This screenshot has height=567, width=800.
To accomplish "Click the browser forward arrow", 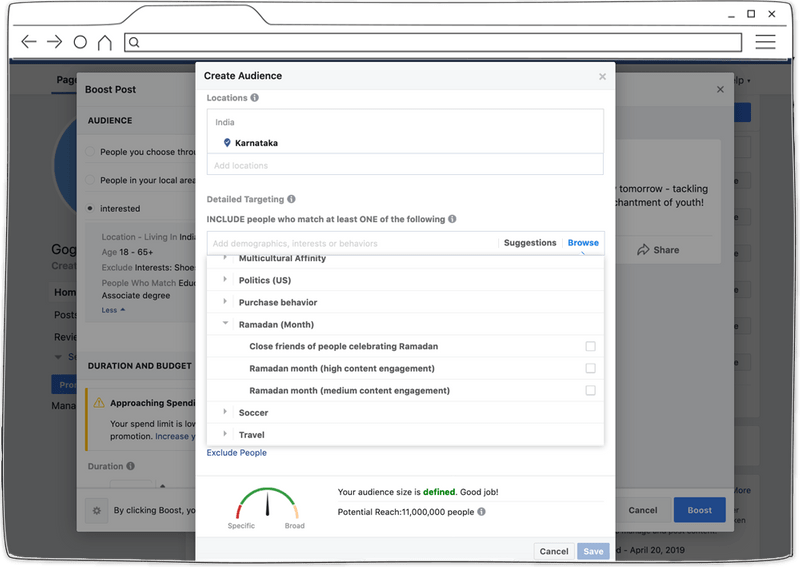I will pos(54,41).
